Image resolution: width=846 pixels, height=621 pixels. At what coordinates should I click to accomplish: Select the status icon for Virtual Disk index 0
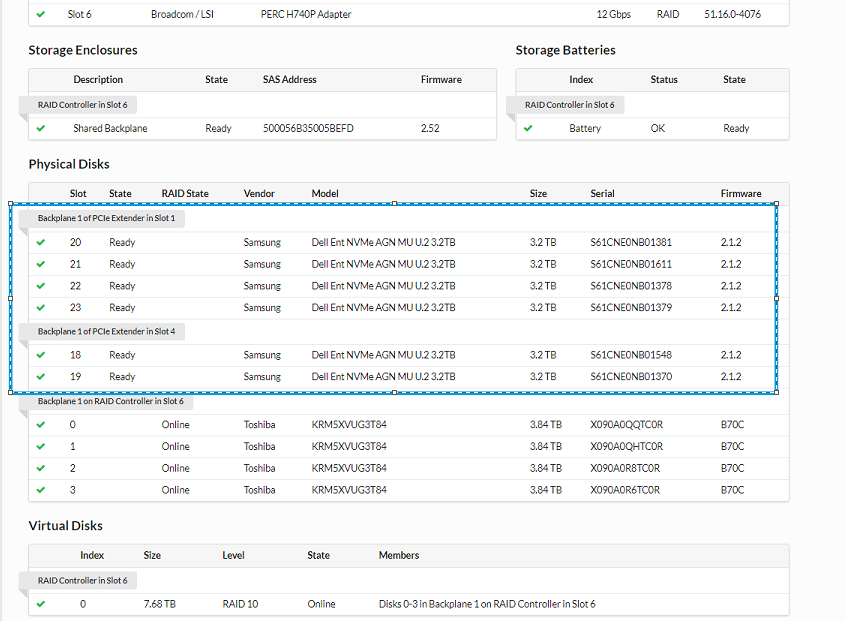41,603
